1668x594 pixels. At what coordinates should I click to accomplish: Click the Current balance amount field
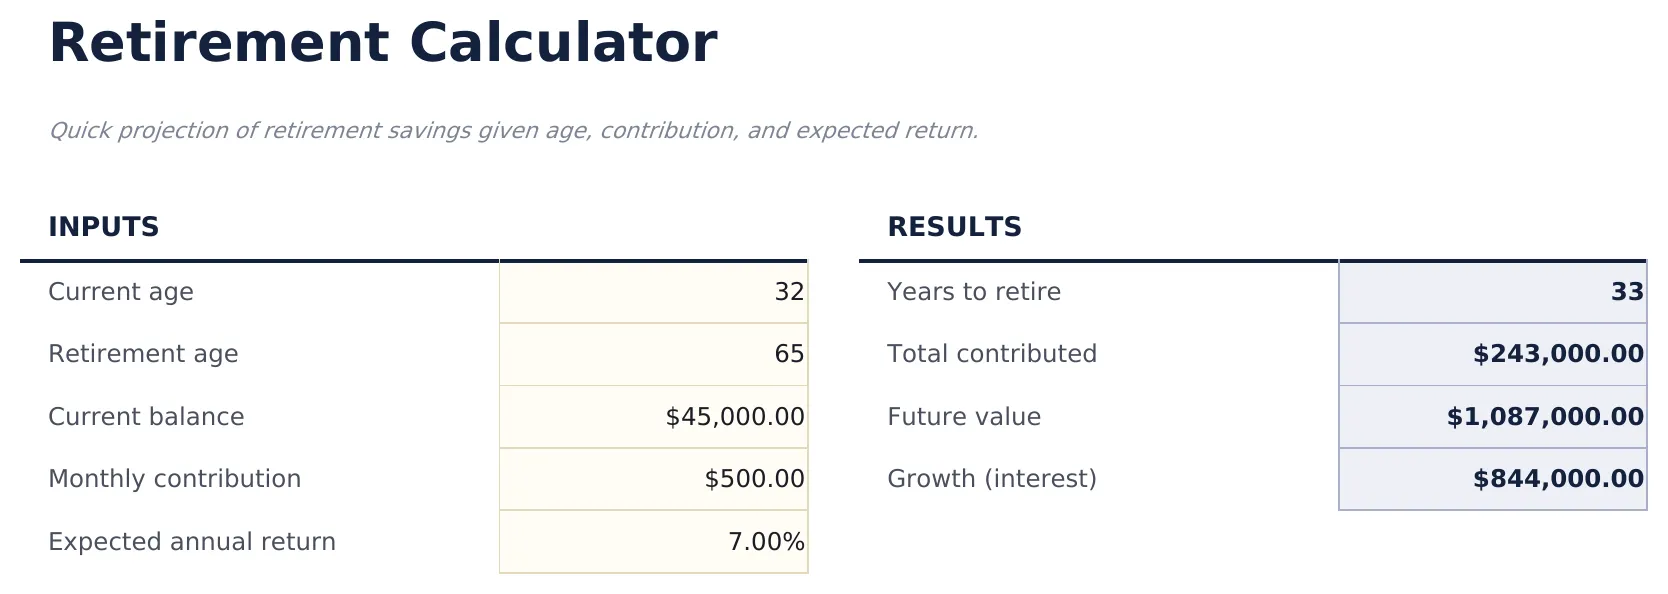coord(653,417)
